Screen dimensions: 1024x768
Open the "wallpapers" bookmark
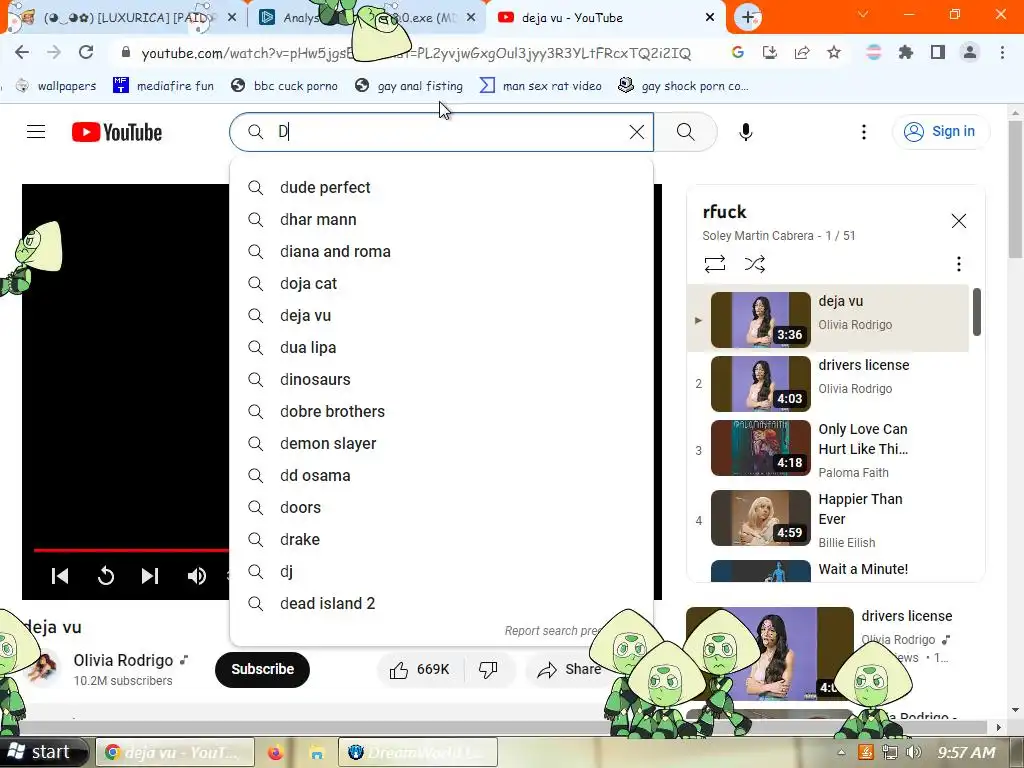click(x=56, y=86)
